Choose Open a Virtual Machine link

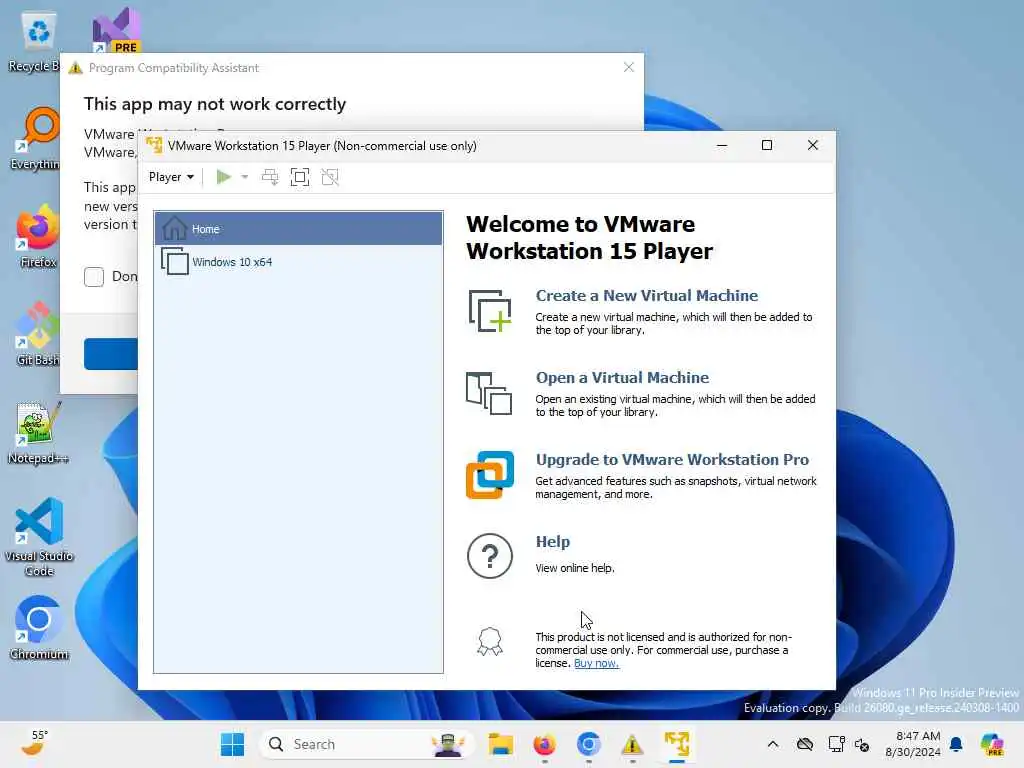coord(622,377)
